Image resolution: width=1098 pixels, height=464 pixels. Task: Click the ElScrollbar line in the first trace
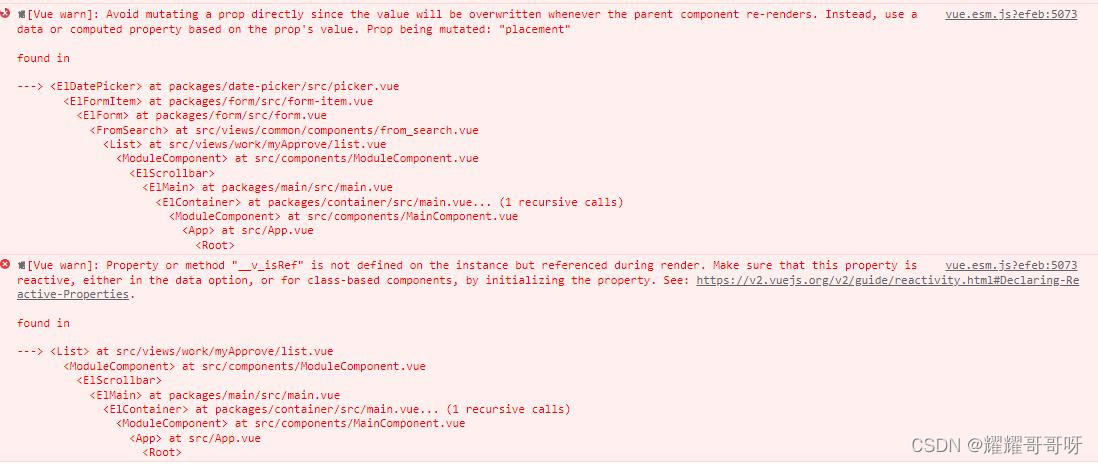click(x=172, y=173)
